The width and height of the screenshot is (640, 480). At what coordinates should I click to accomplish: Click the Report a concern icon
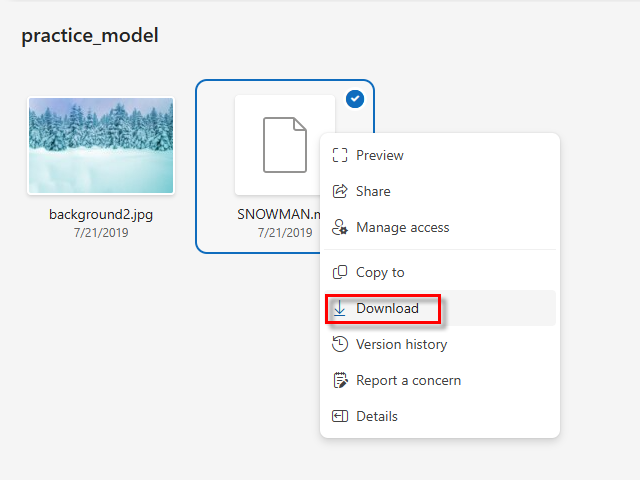point(340,380)
